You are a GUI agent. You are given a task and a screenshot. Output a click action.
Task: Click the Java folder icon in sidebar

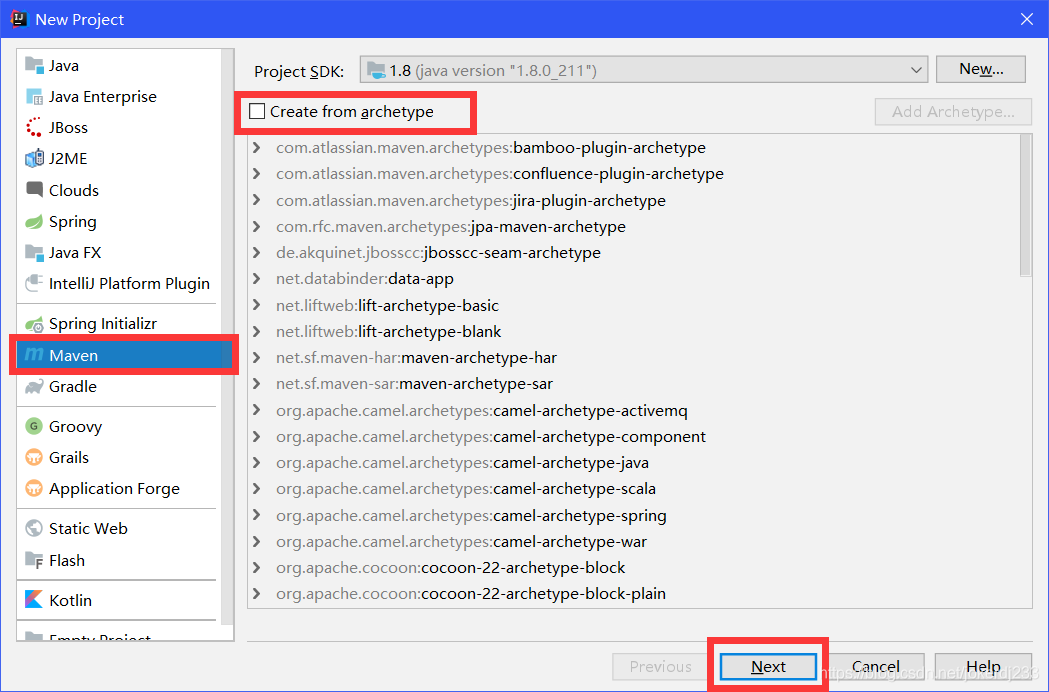pyautogui.click(x=34, y=65)
